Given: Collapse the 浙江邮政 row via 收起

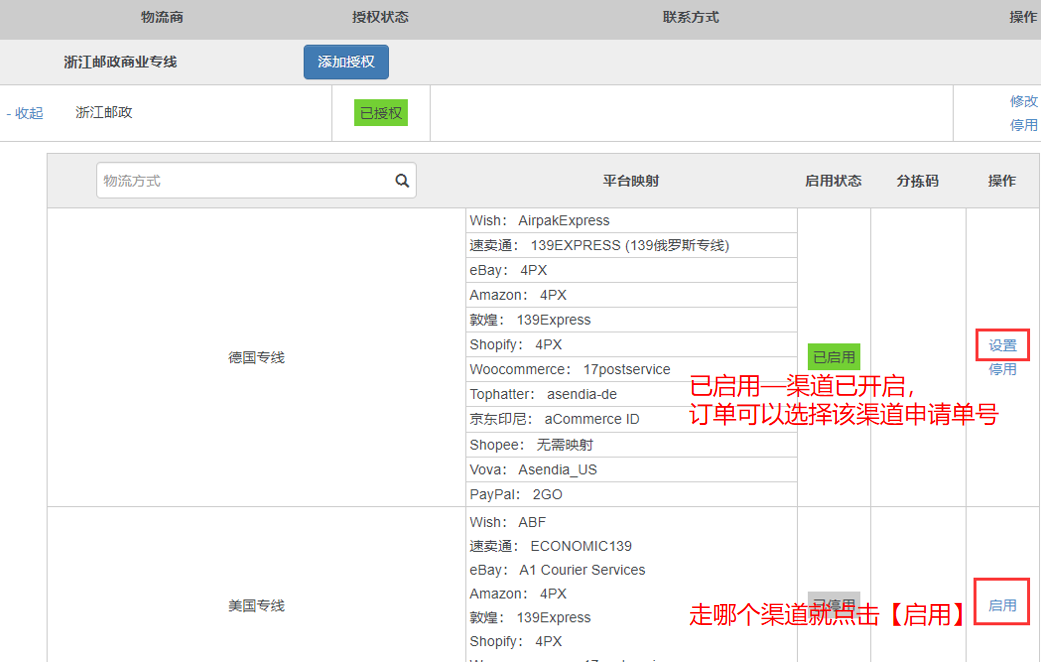Looking at the screenshot, I should tap(25, 113).
